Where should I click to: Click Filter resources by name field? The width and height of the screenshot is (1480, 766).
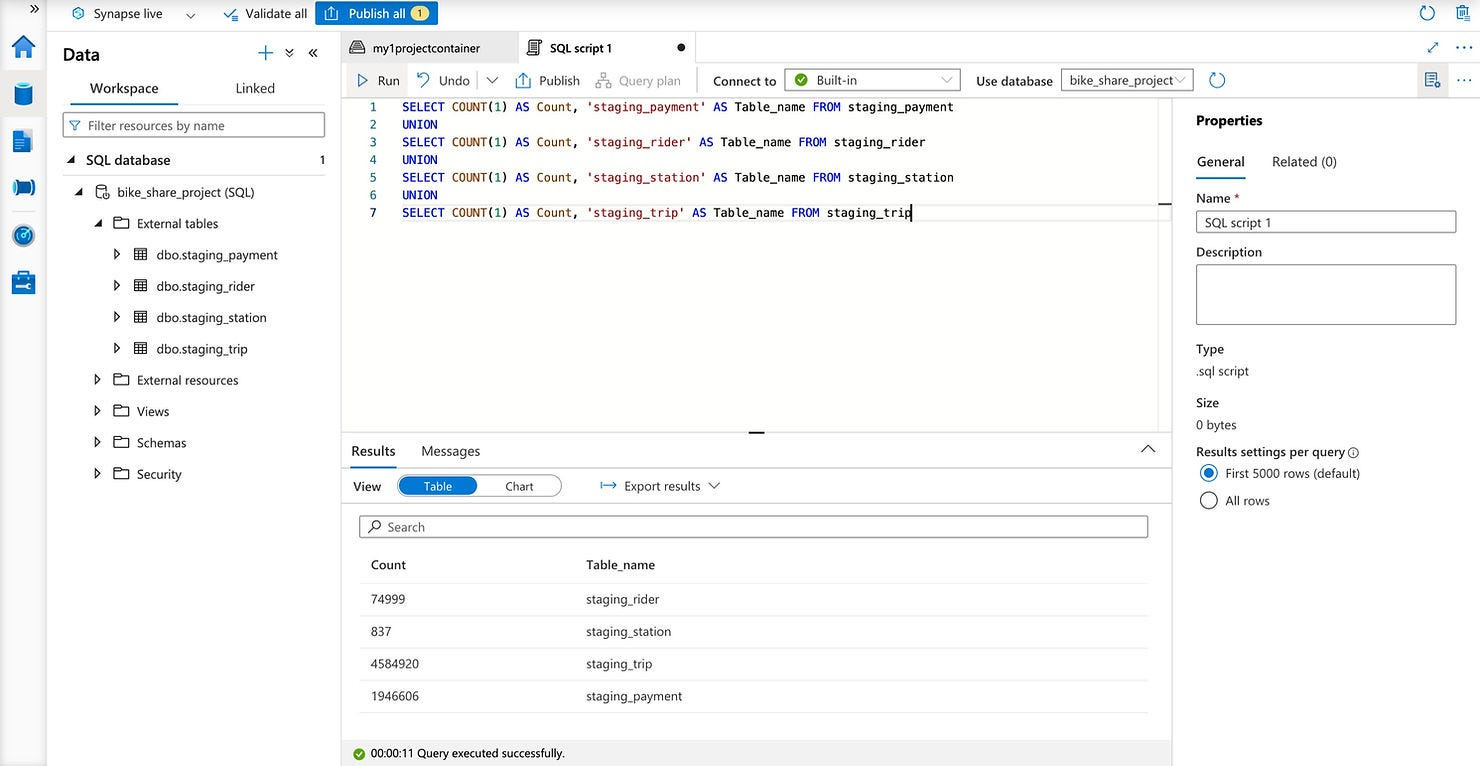point(194,125)
